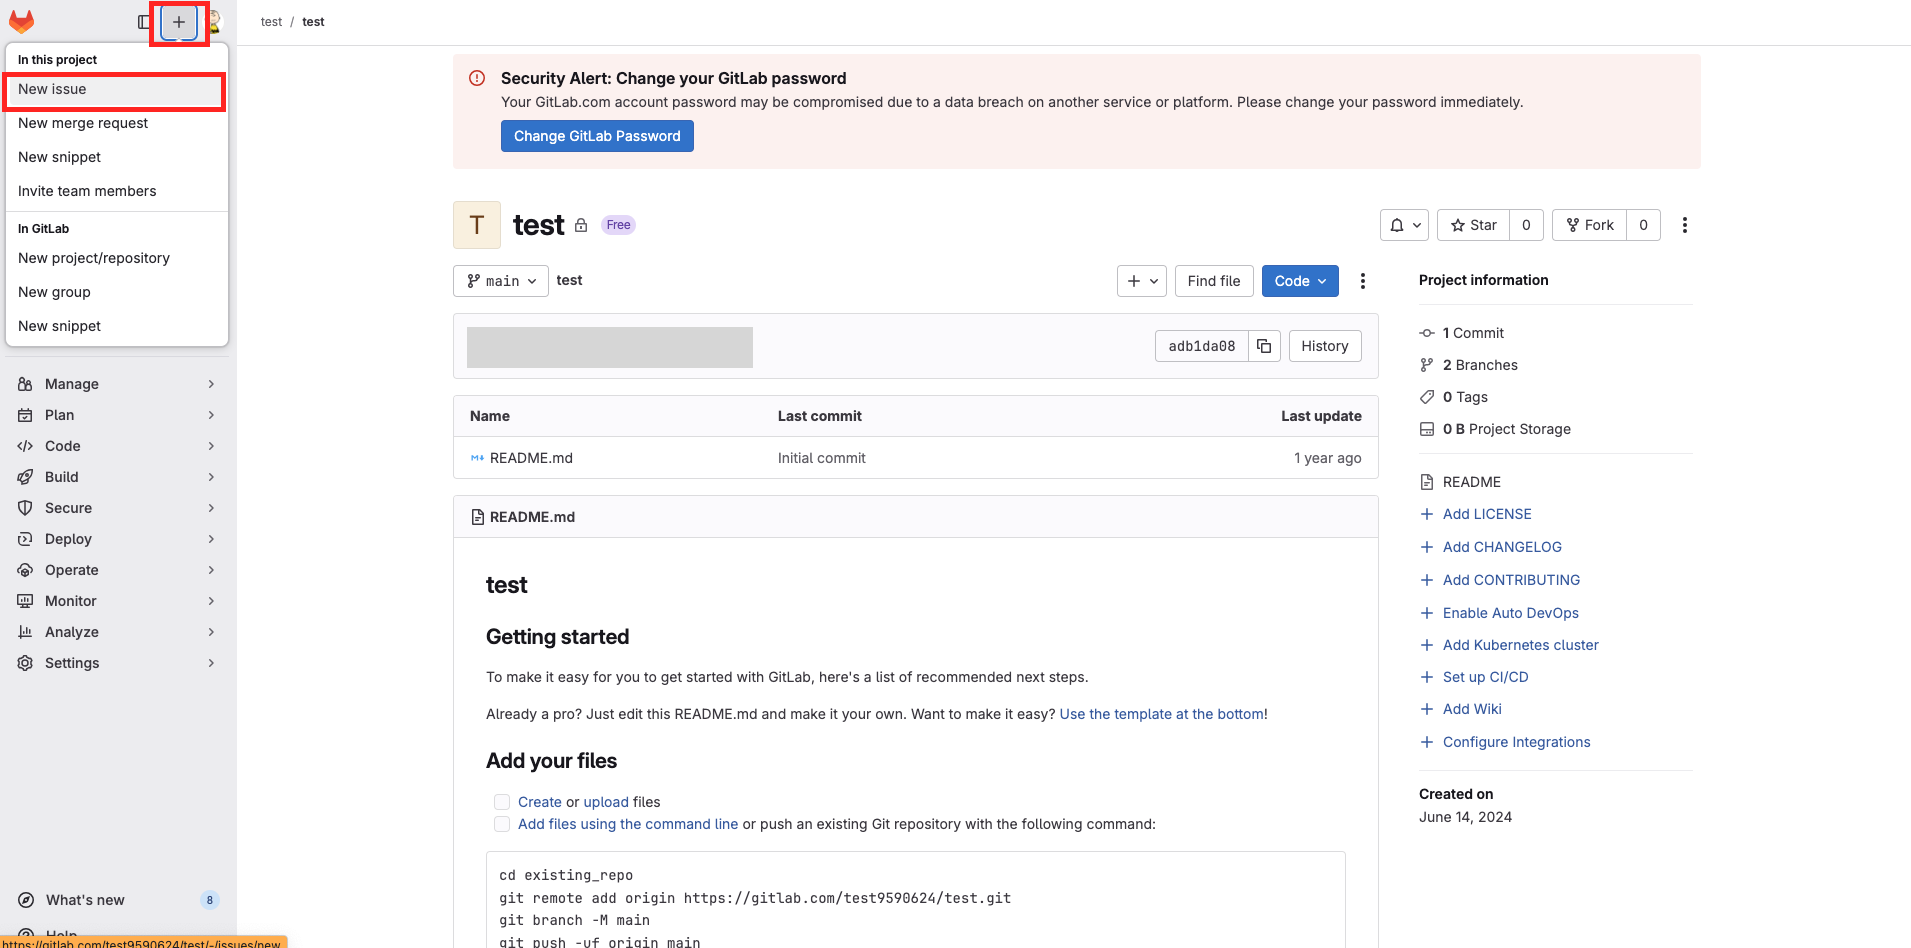Click the tag icon next to 0 Tags

(x=1427, y=397)
